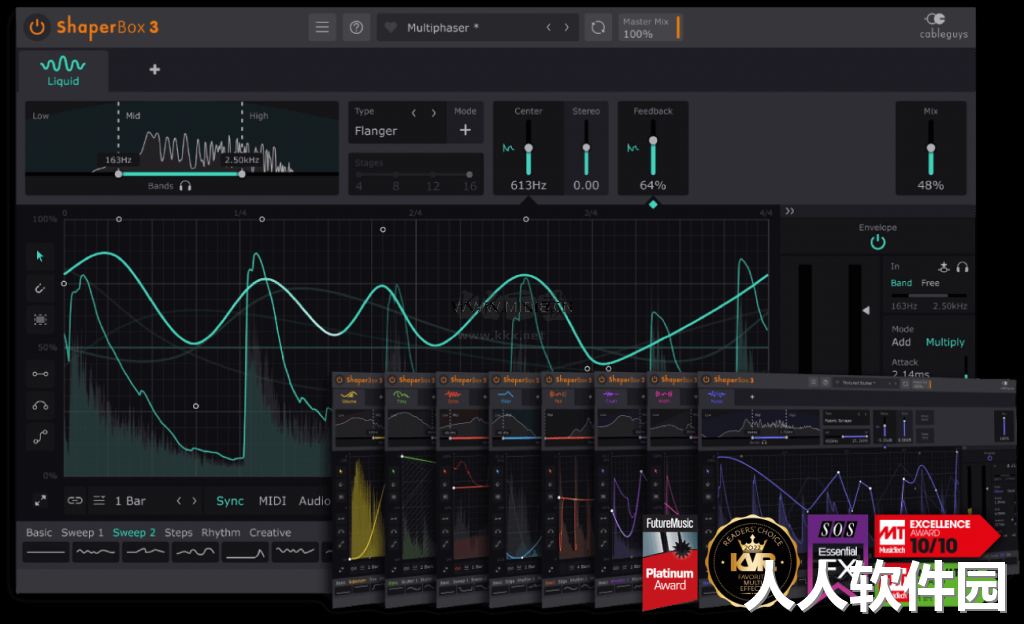Click the 1 Bar length value
Screen dimensions: 1024x624
click(x=130, y=501)
